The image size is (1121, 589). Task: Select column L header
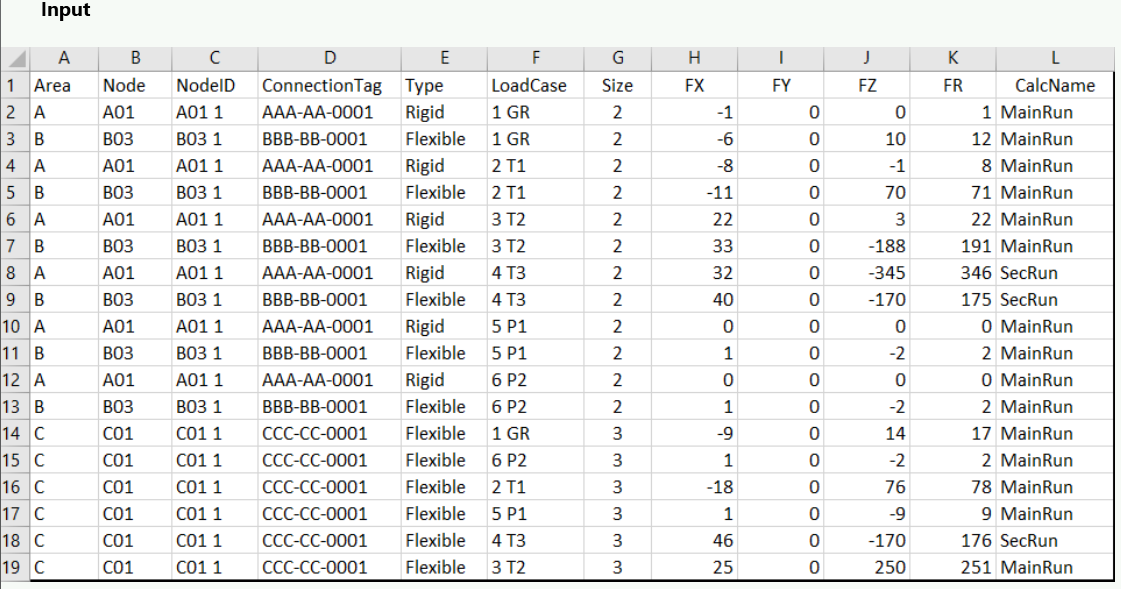pos(1055,59)
